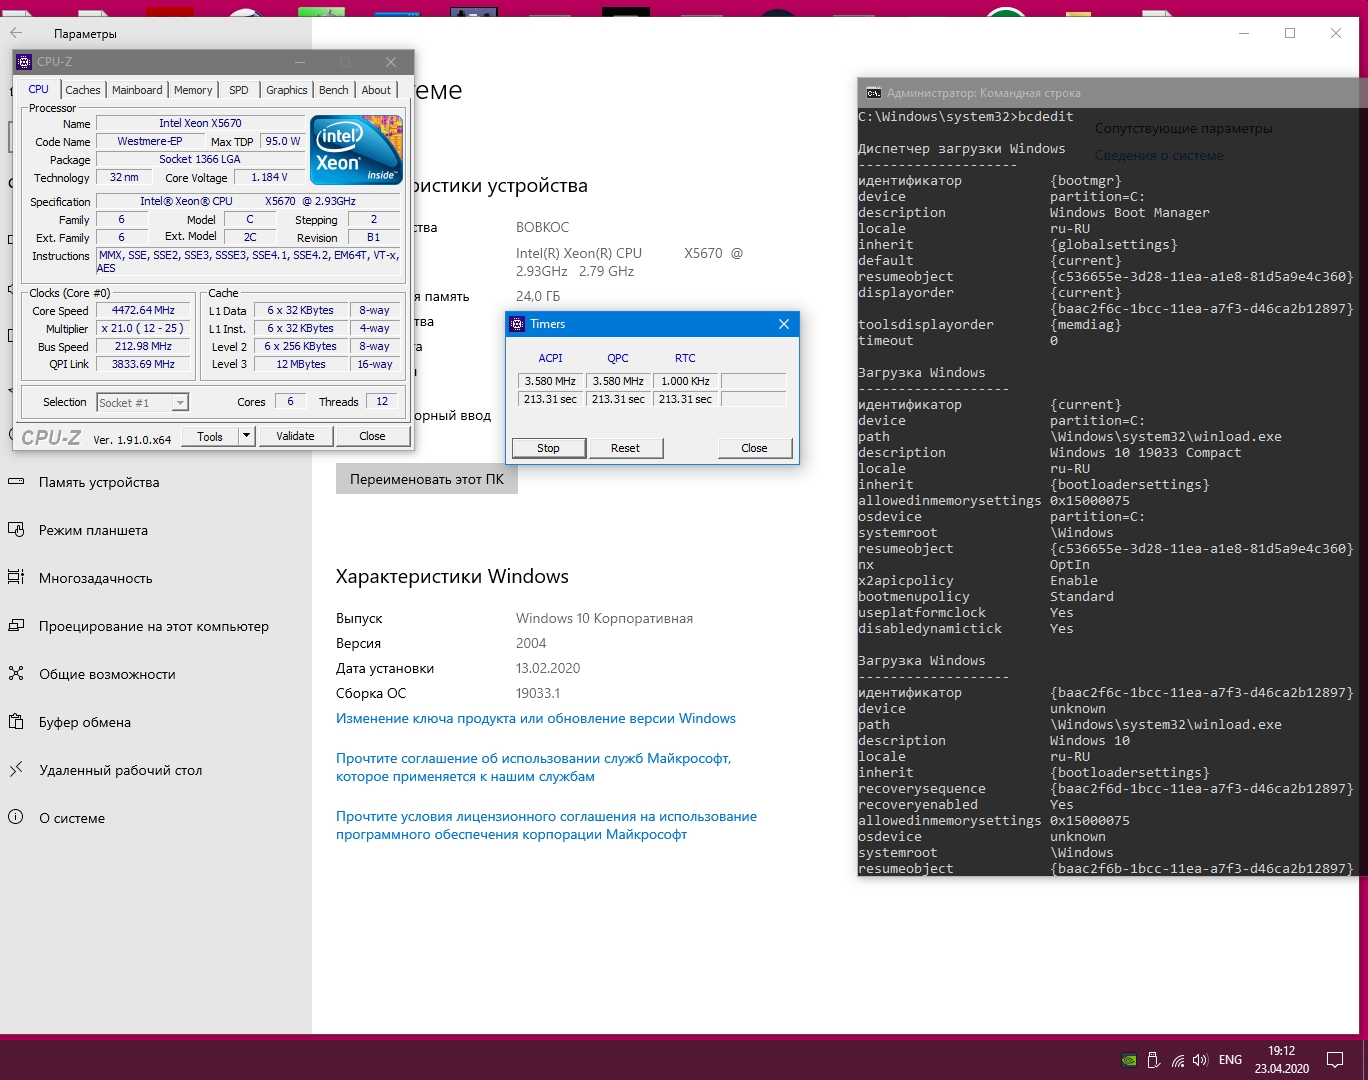Click the Intel Xeon inside logo
This screenshot has height=1080, width=1368.
(x=357, y=150)
